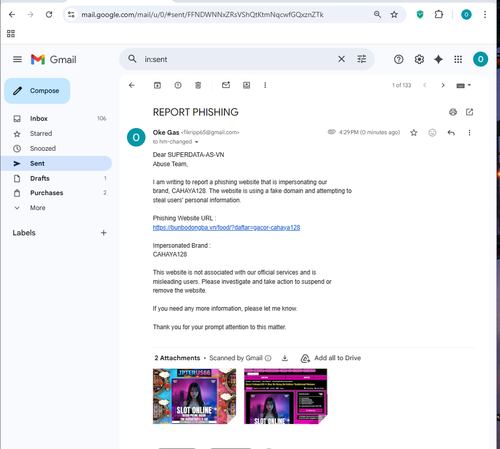Open Google account avatar

pyautogui.click(x=480, y=59)
